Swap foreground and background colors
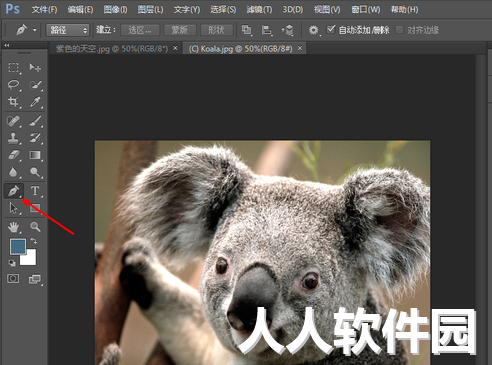This screenshot has width=492, height=365. point(34,240)
